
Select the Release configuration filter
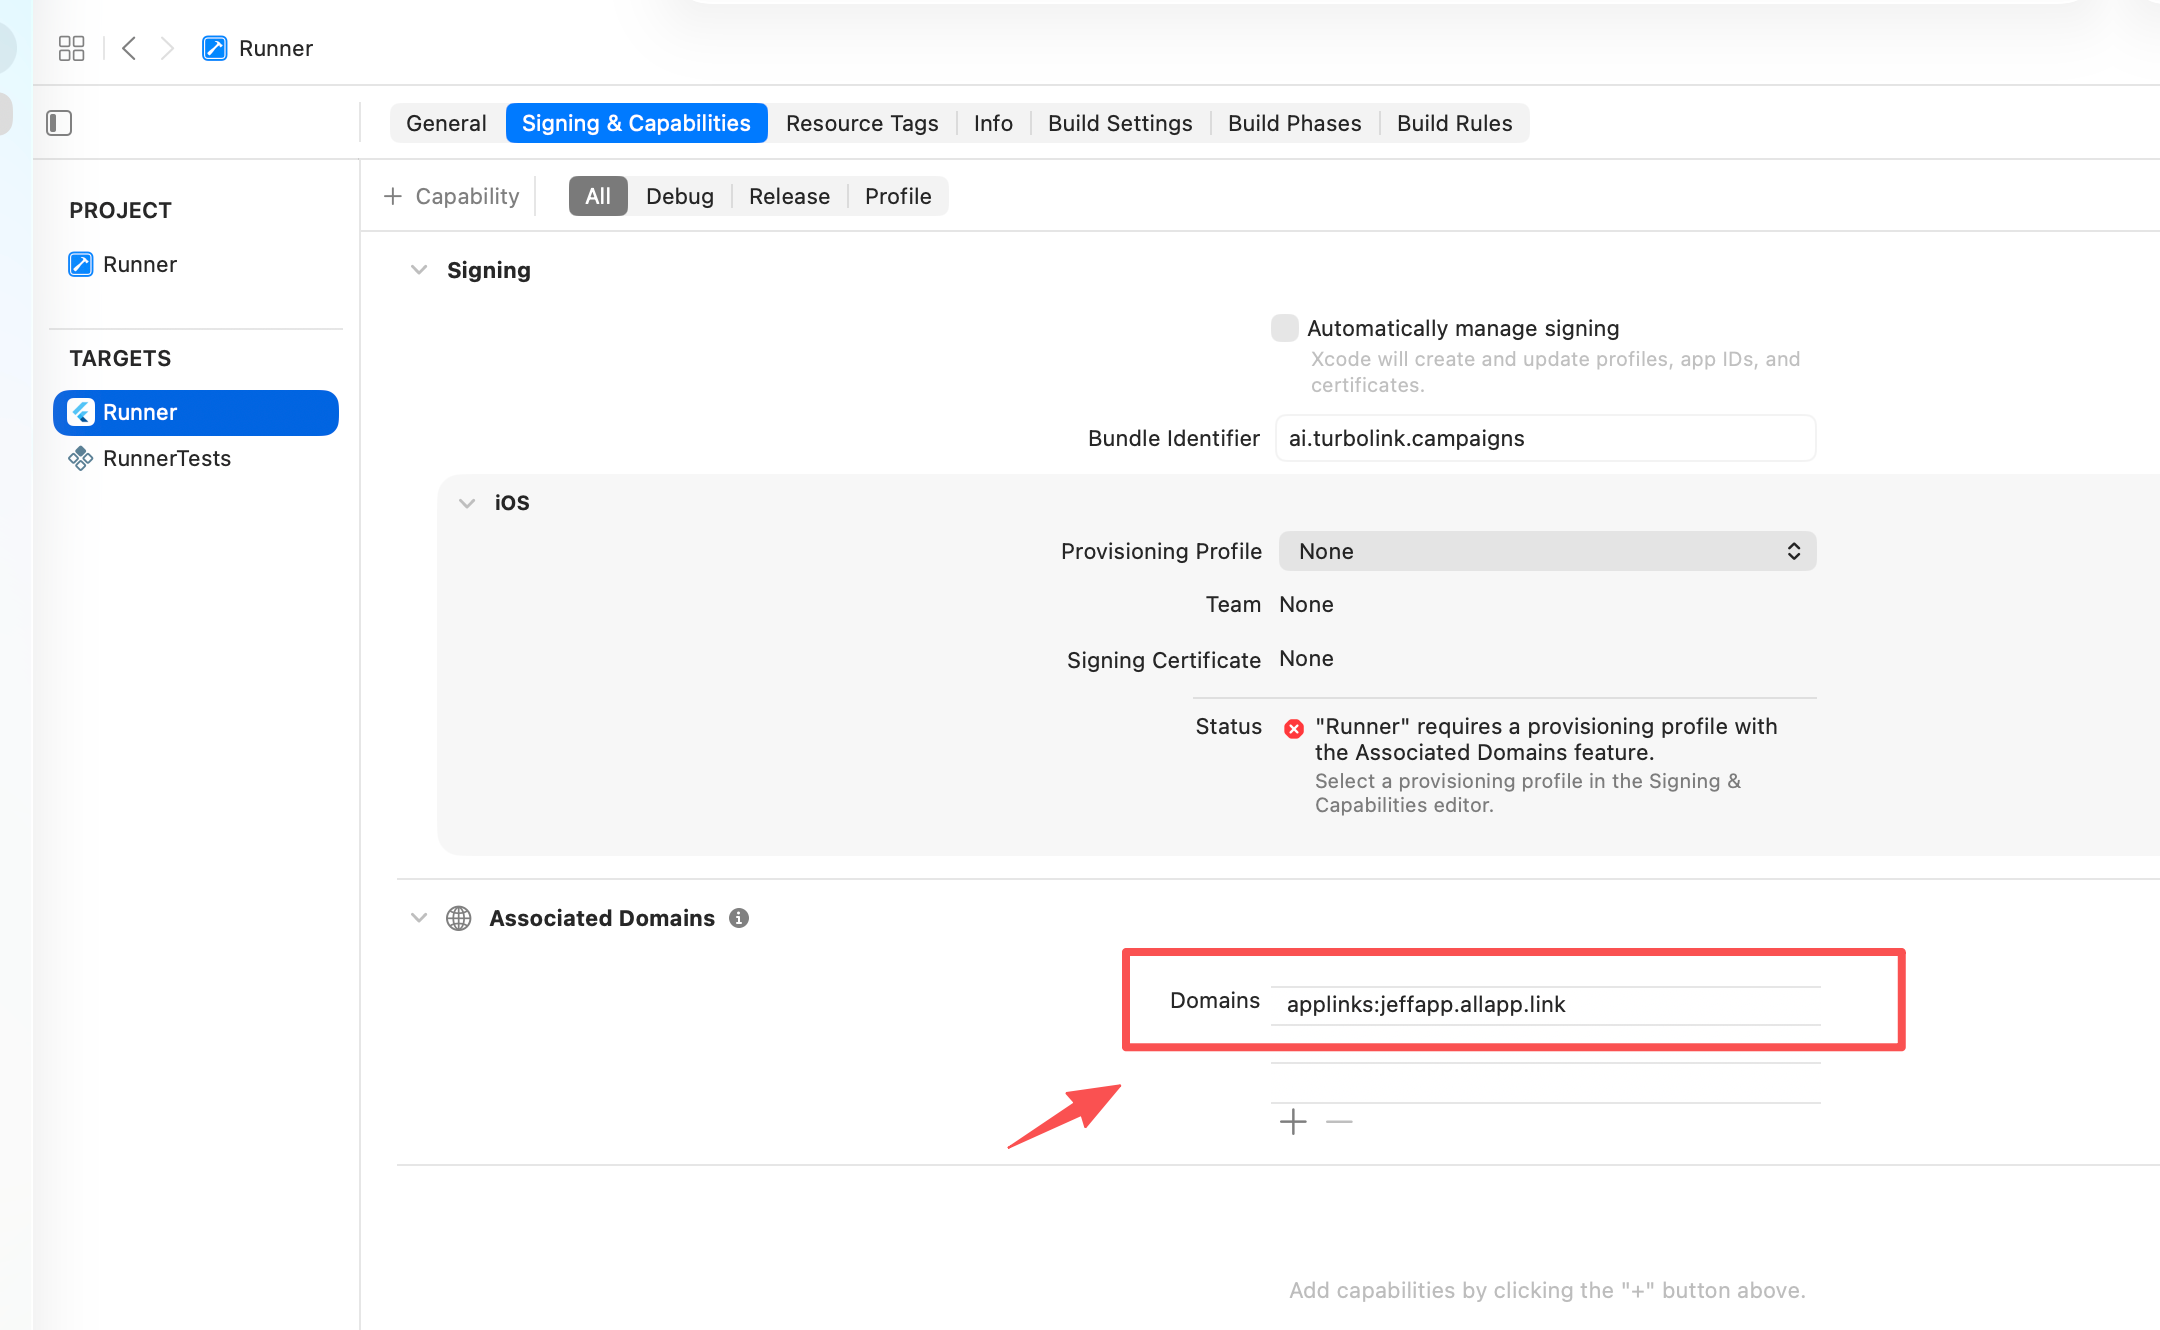[x=789, y=196]
